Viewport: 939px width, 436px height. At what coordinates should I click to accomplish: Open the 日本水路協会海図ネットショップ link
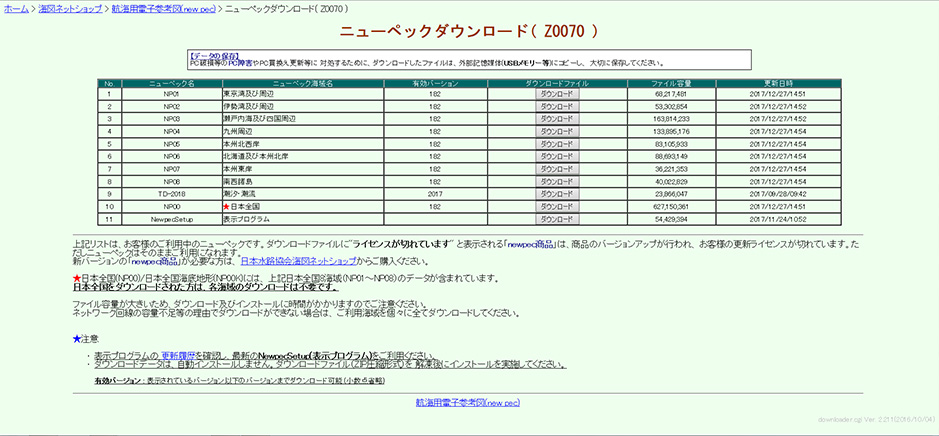pos(298,261)
